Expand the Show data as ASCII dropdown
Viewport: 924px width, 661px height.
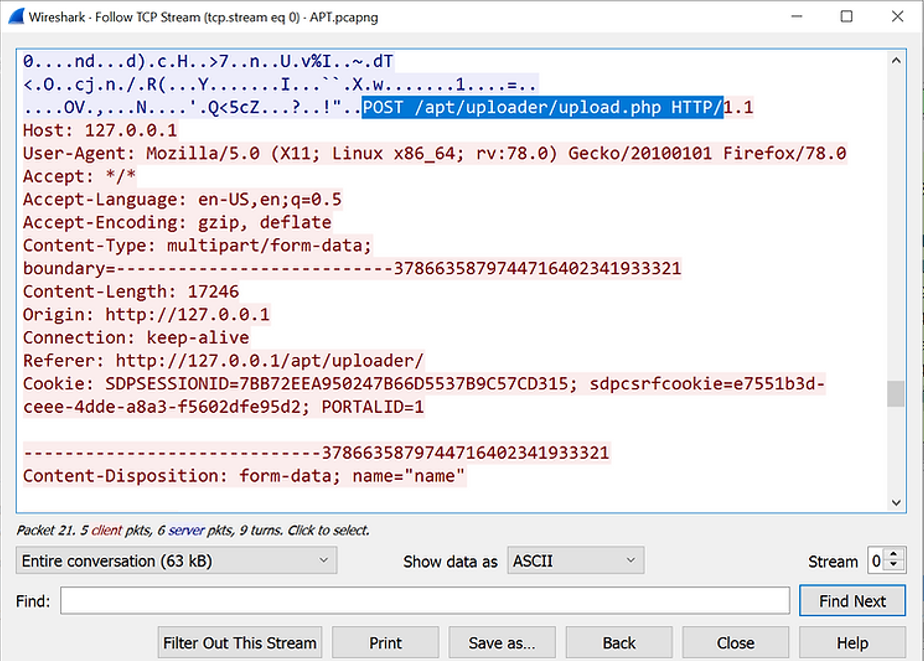[x=575, y=561]
